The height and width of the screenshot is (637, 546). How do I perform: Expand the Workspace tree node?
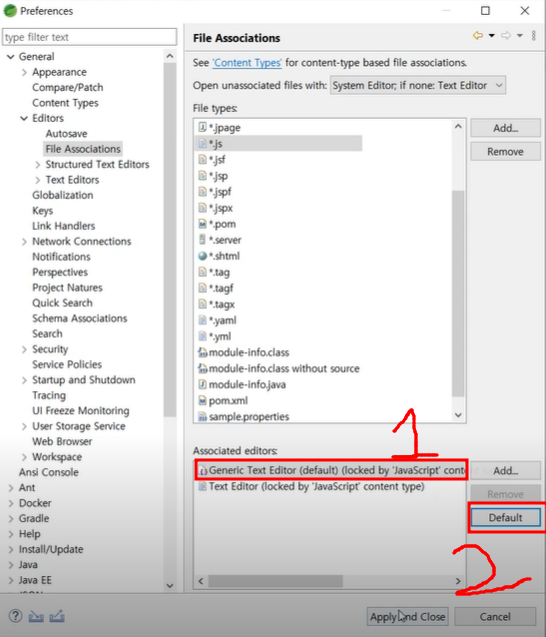coord(24,457)
